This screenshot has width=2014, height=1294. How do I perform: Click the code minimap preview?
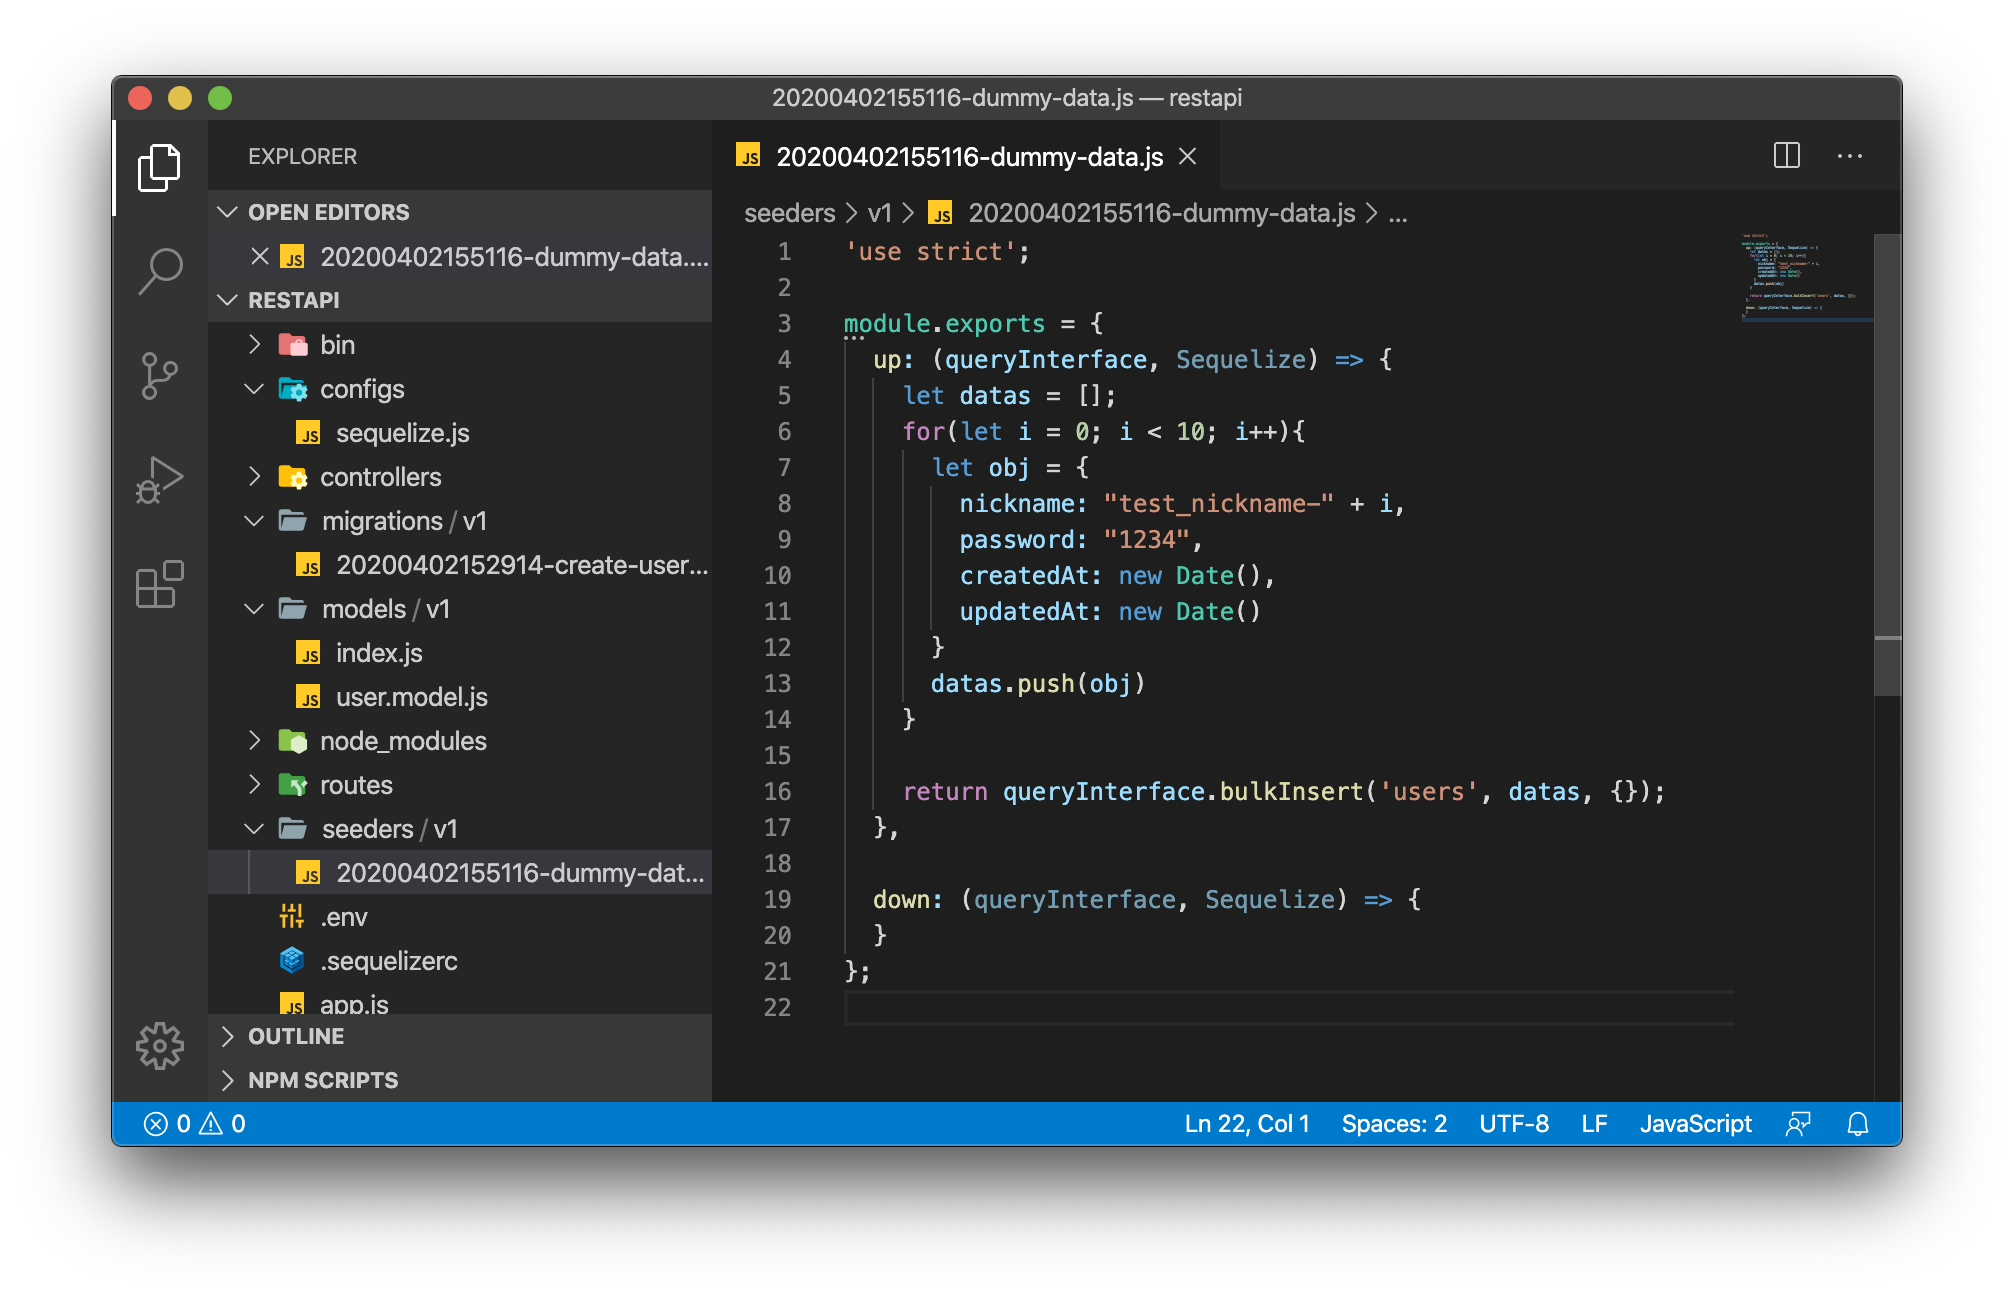pyautogui.click(x=1800, y=275)
